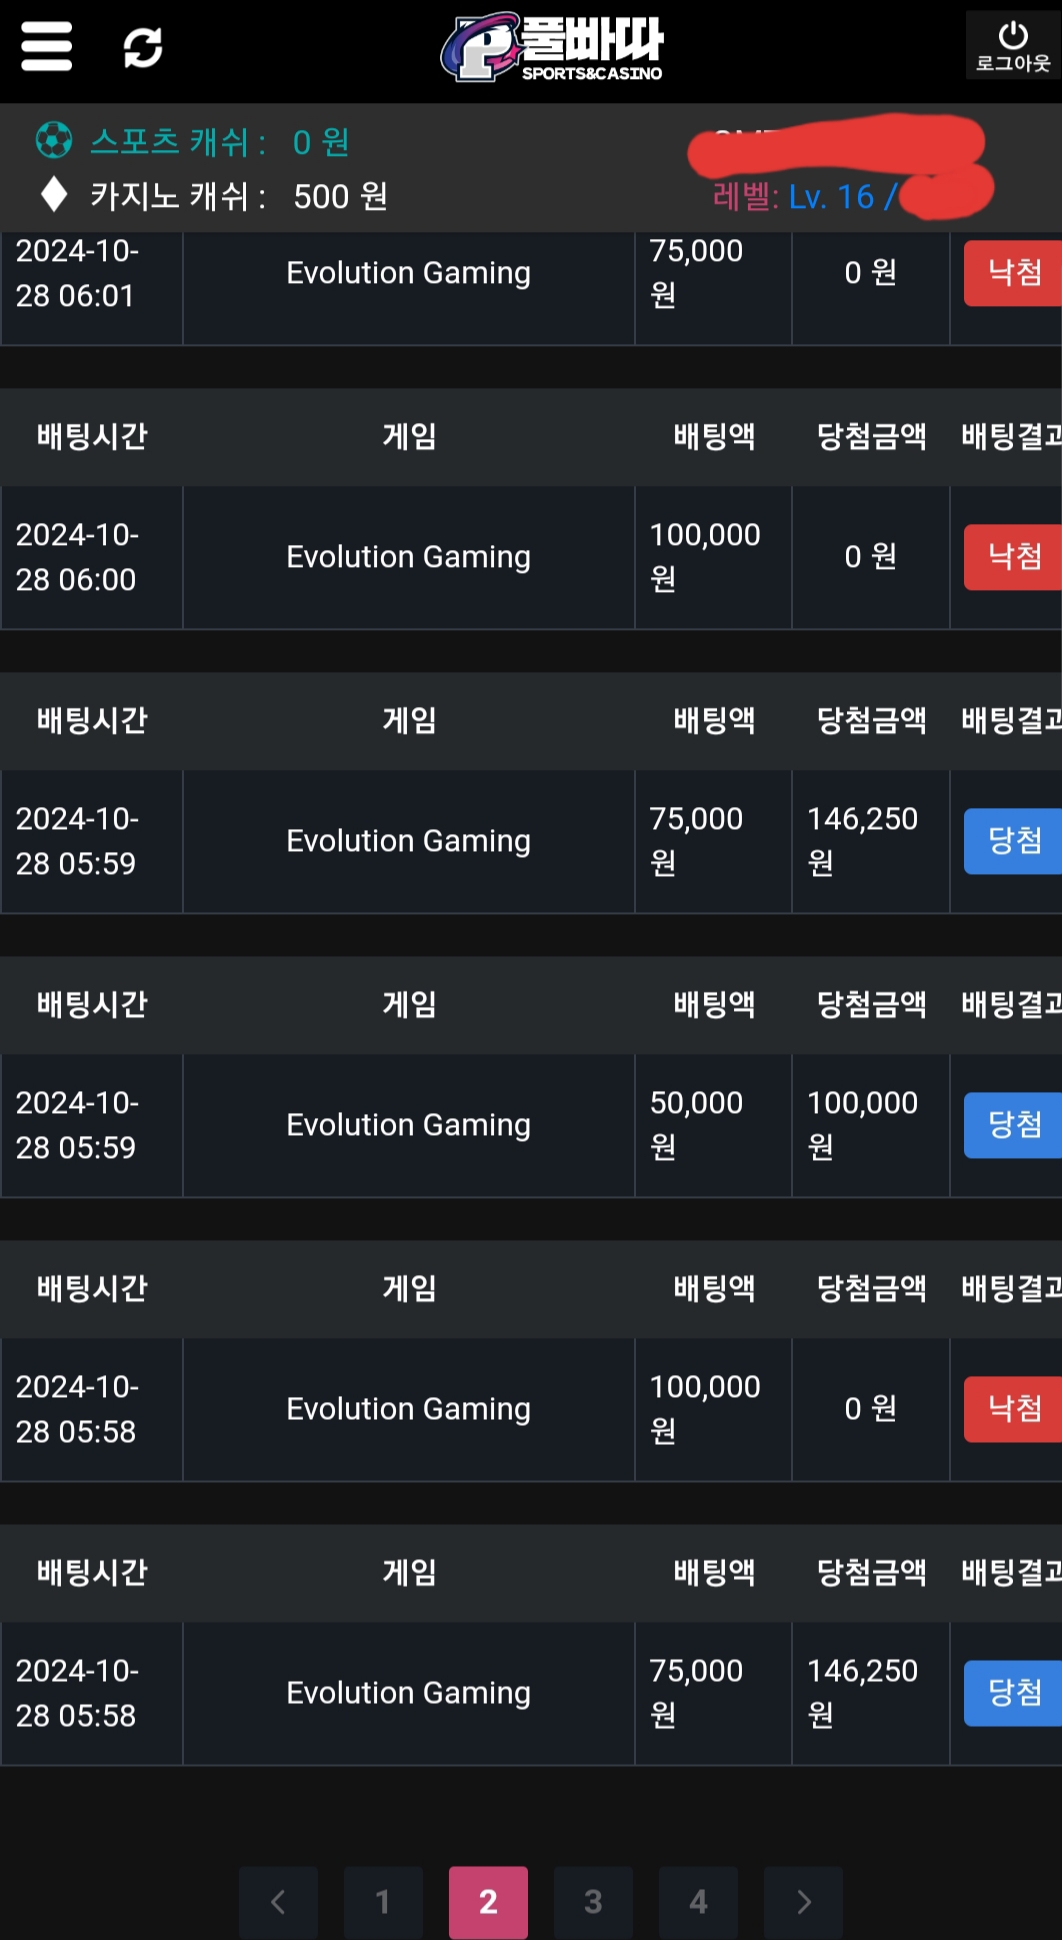
Task: Select page 3 in pagination
Action: (x=593, y=1901)
